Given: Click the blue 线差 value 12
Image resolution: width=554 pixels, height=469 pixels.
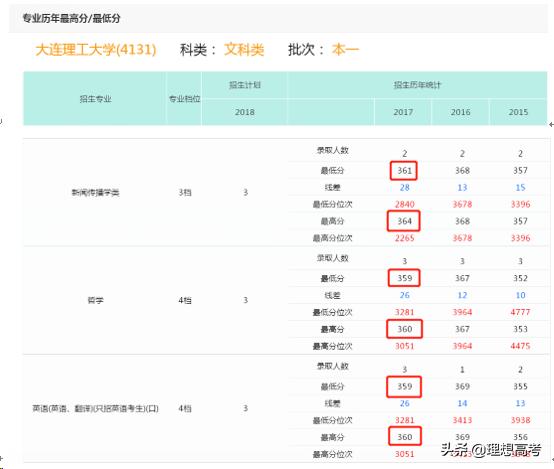Looking at the screenshot, I should pos(462,295).
